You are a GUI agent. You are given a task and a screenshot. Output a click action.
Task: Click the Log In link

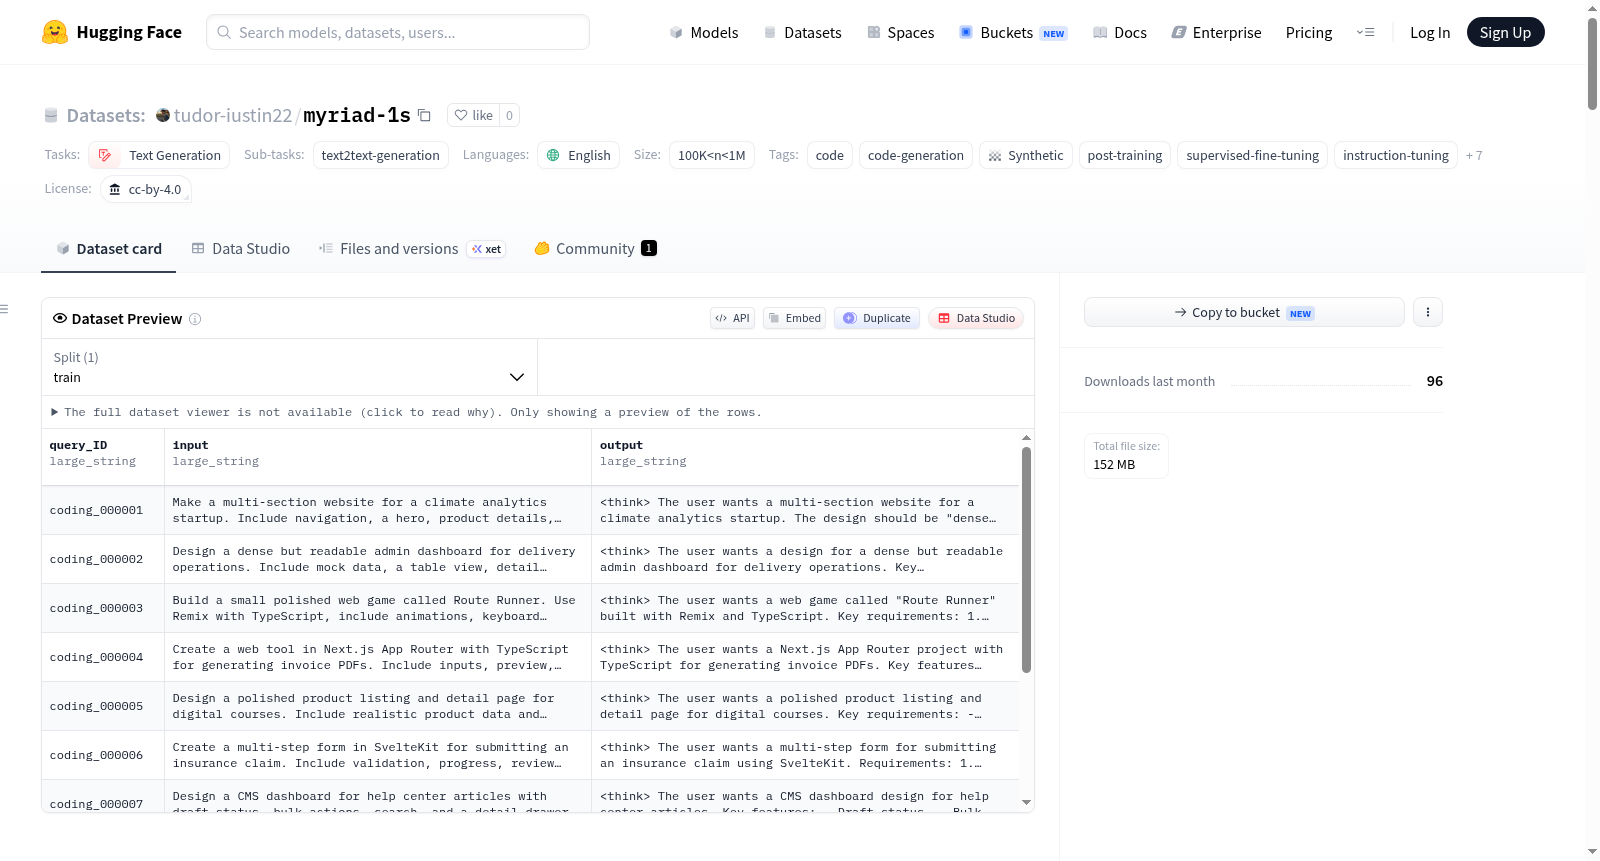[x=1430, y=32]
